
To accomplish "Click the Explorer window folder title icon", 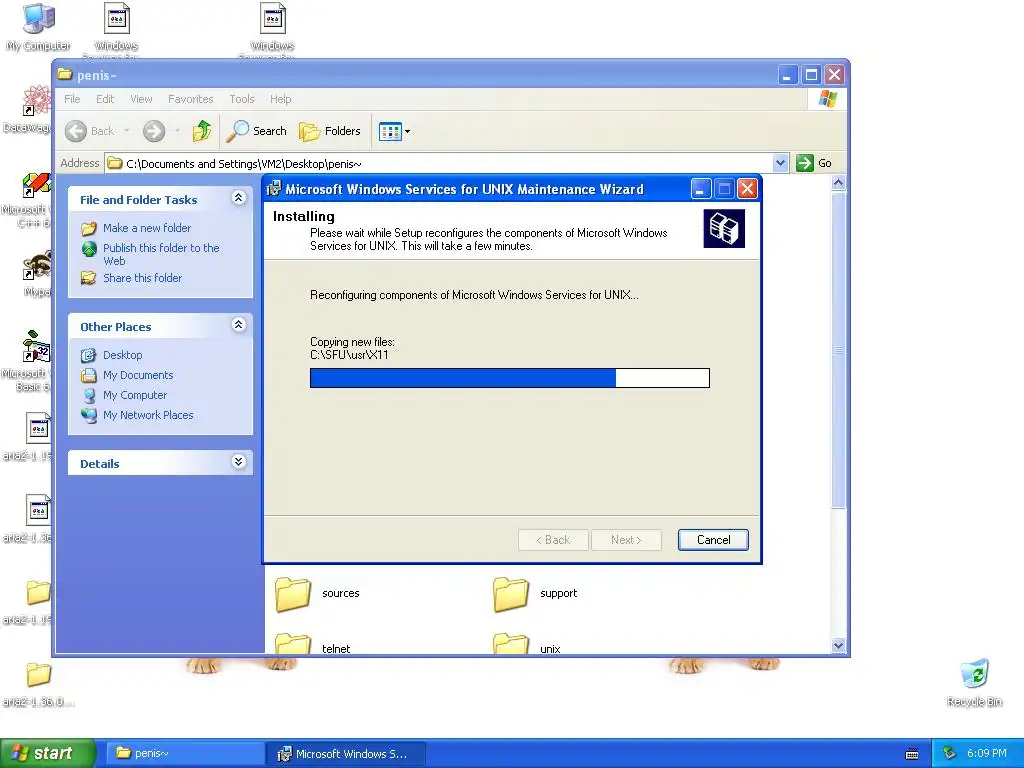I will pos(64,74).
